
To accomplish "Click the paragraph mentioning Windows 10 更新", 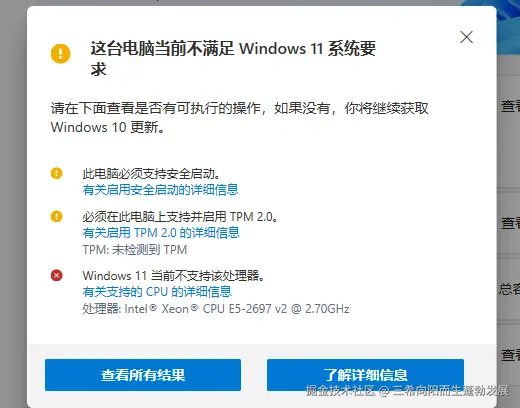I will click(x=239, y=117).
